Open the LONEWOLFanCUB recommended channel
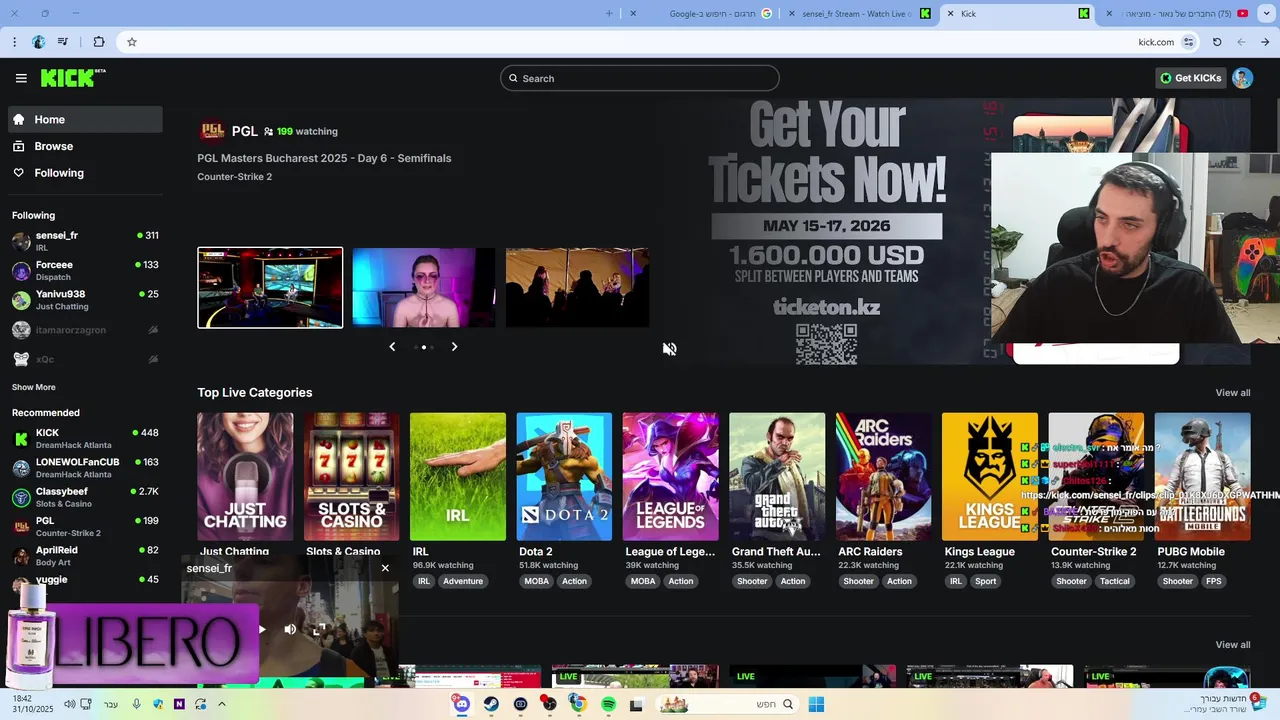This screenshot has width=1280, height=720. (85, 468)
